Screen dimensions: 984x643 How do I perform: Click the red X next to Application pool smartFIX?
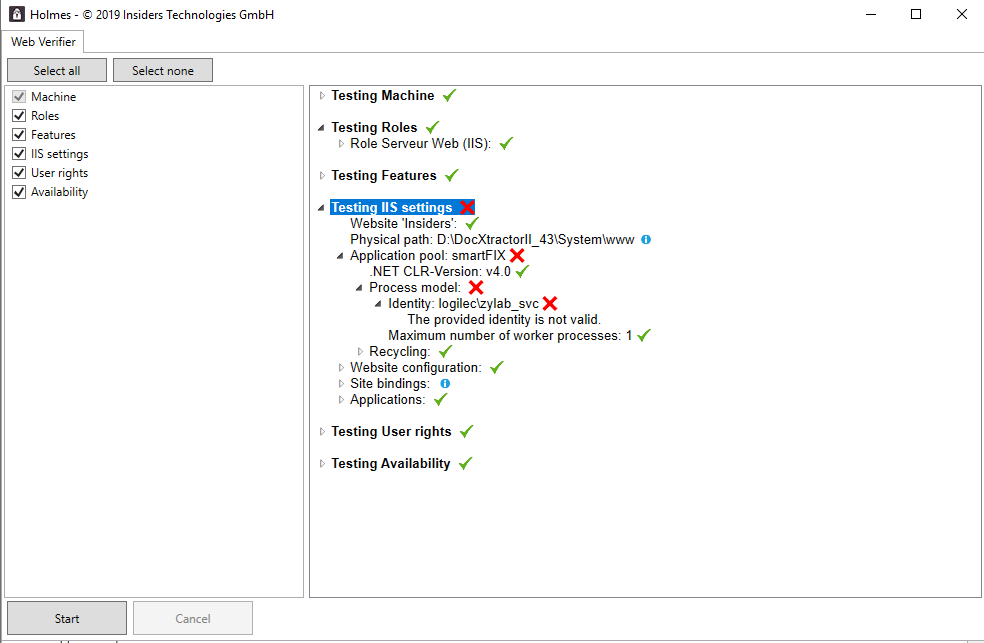coord(517,256)
